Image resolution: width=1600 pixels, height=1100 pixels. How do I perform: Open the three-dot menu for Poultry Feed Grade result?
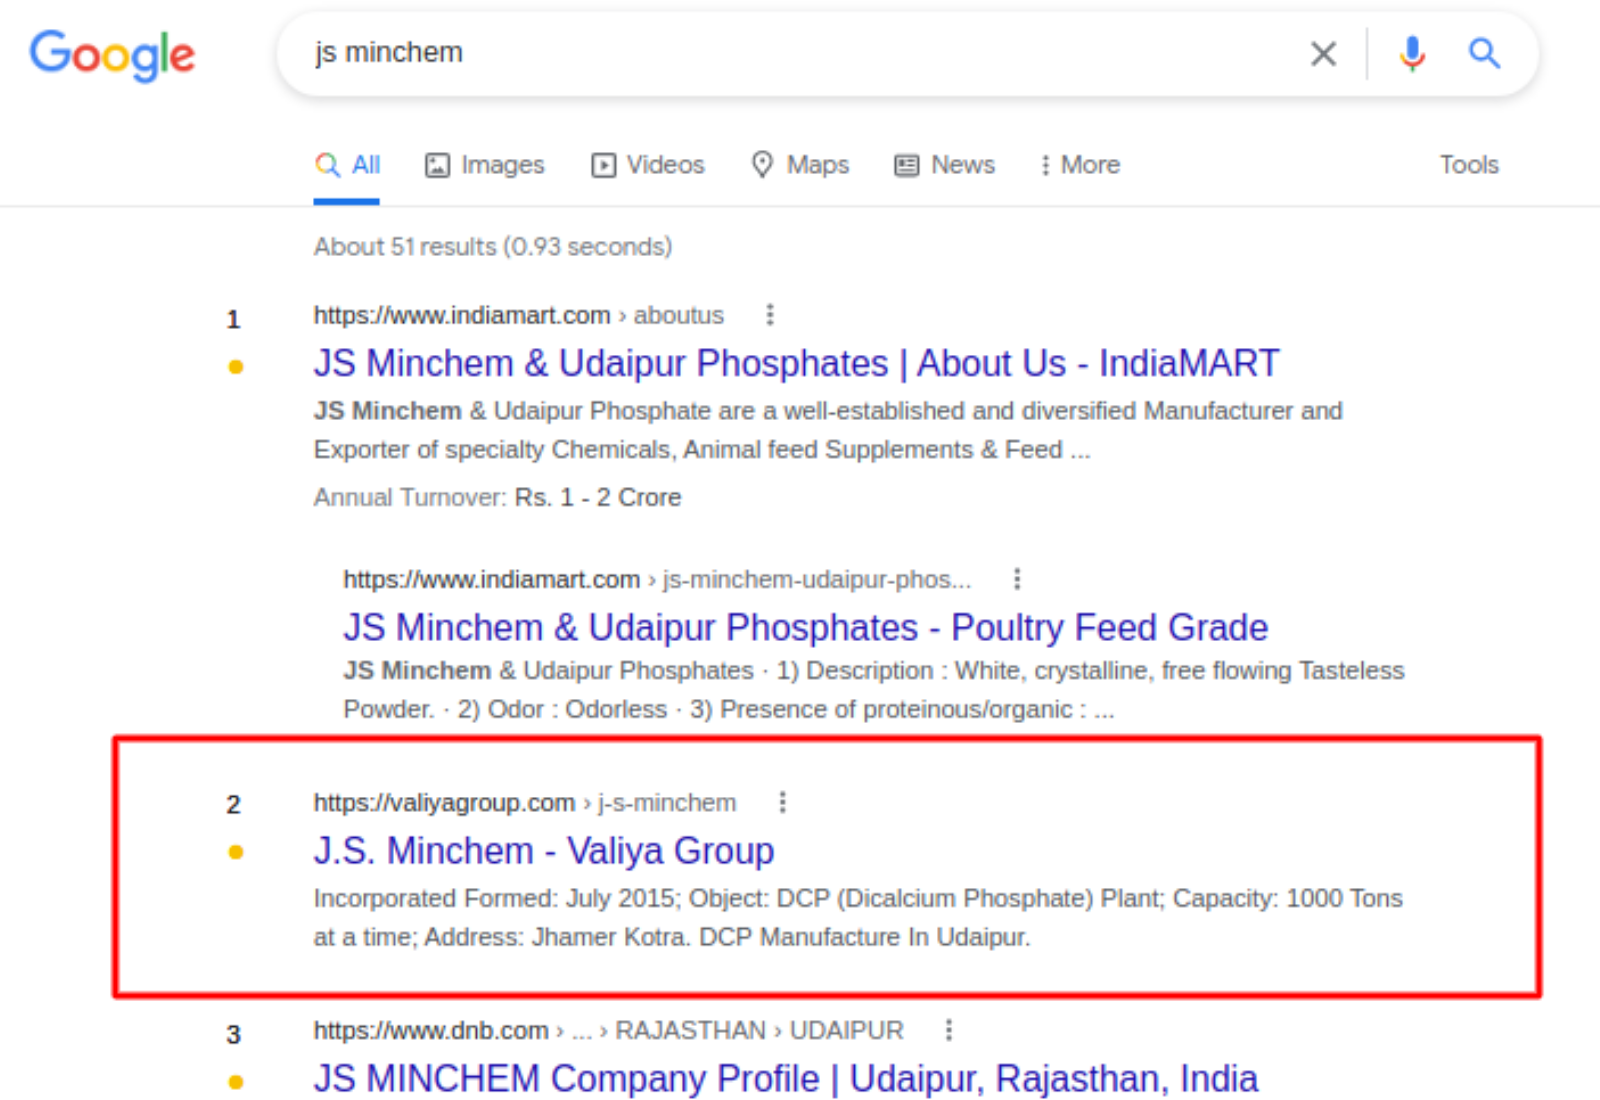pyautogui.click(x=1017, y=578)
